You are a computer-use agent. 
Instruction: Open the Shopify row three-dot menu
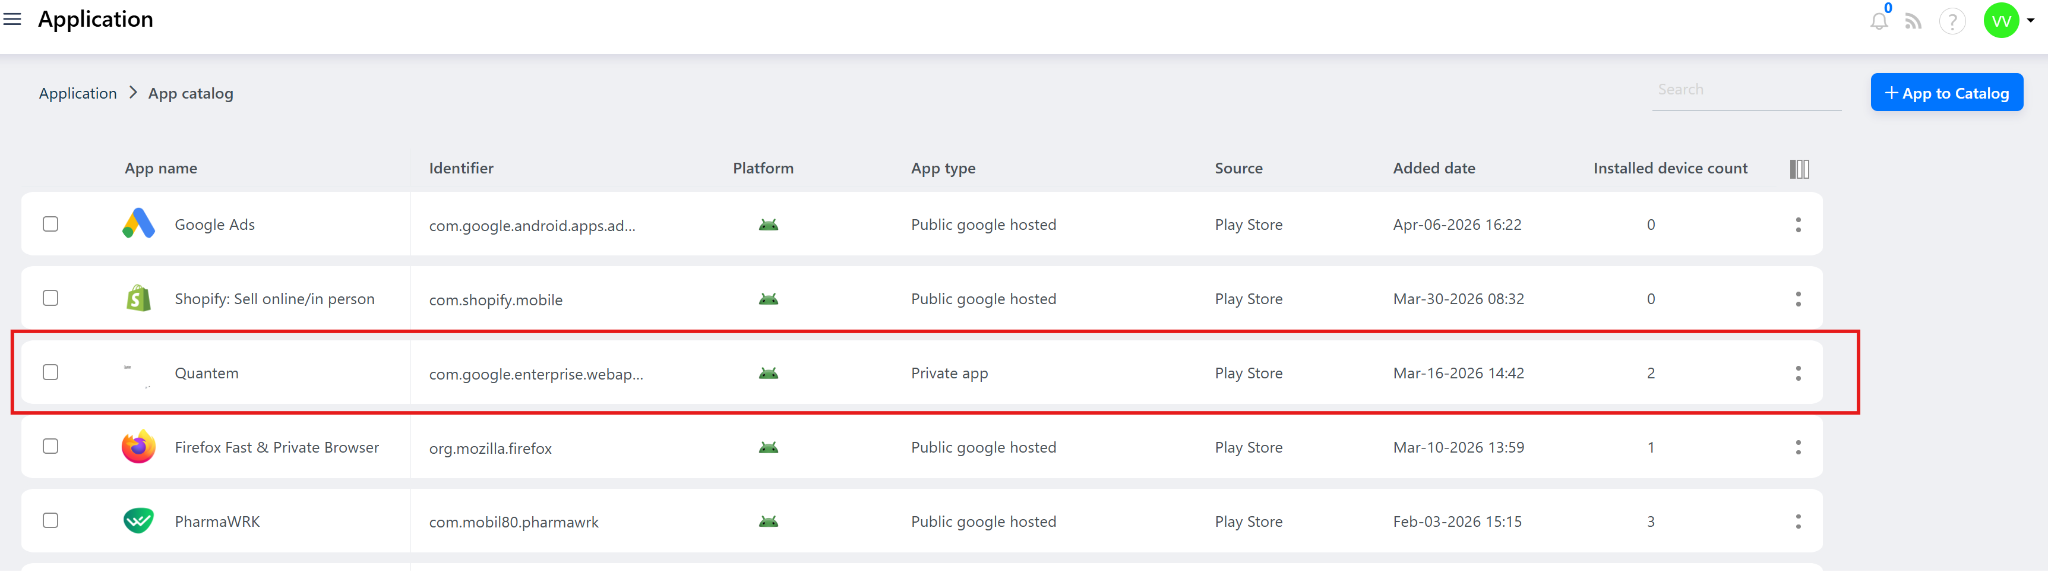[x=1798, y=299]
